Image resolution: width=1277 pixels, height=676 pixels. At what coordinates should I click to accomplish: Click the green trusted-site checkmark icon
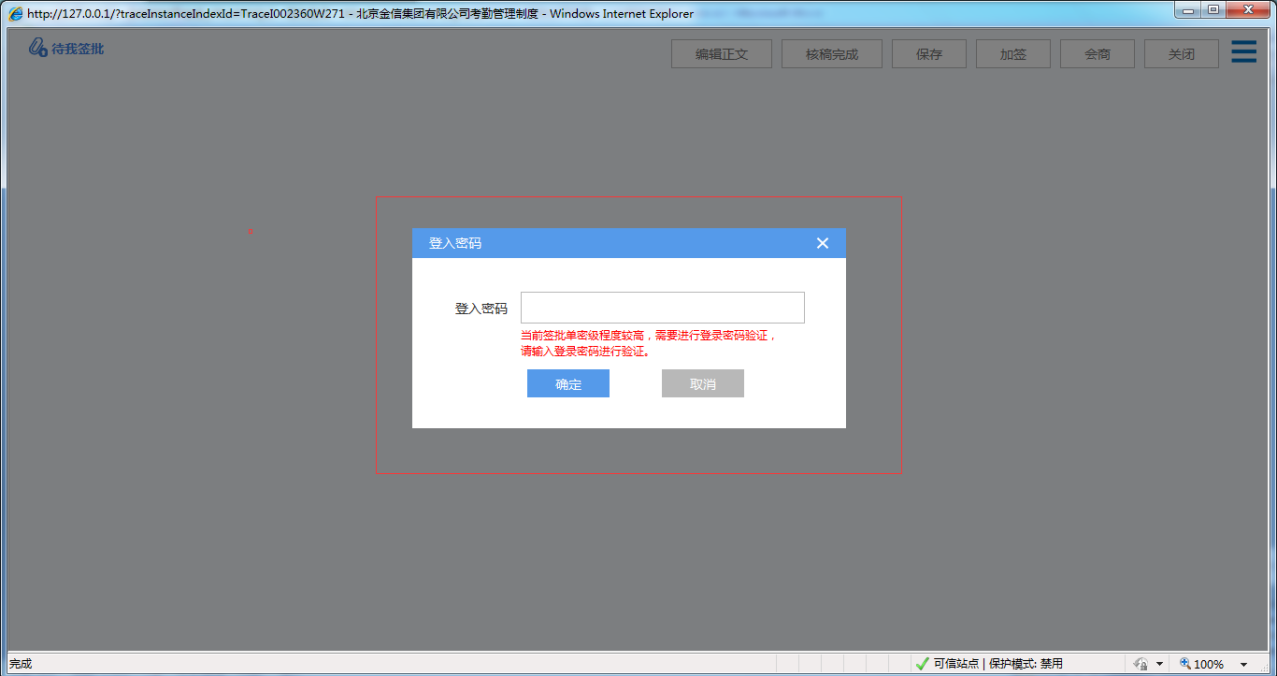click(x=922, y=663)
